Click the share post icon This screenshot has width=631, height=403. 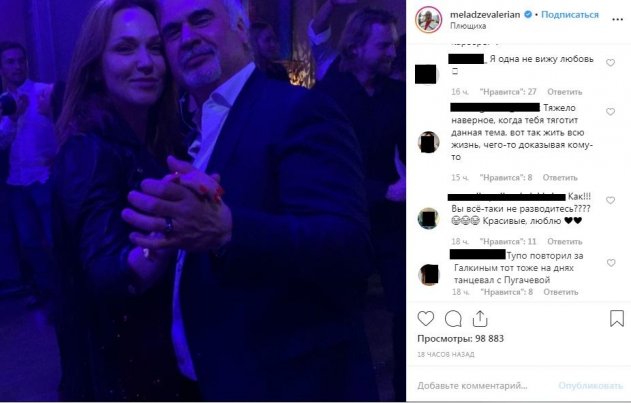coord(481,320)
